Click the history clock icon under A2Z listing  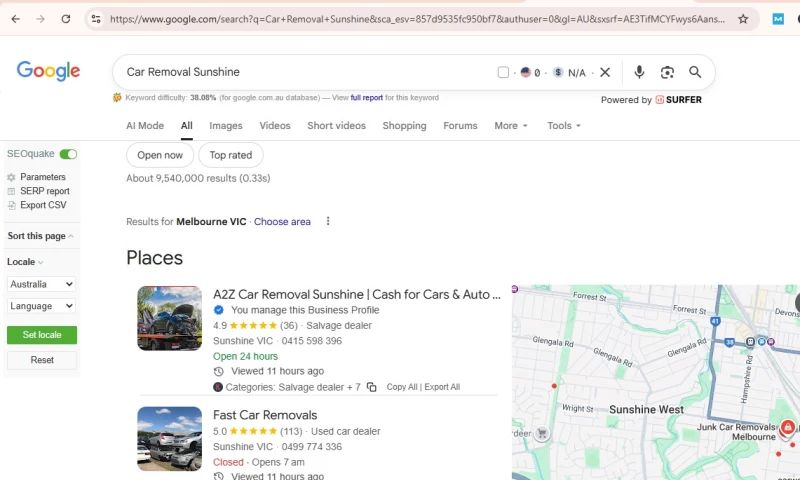[218, 371]
